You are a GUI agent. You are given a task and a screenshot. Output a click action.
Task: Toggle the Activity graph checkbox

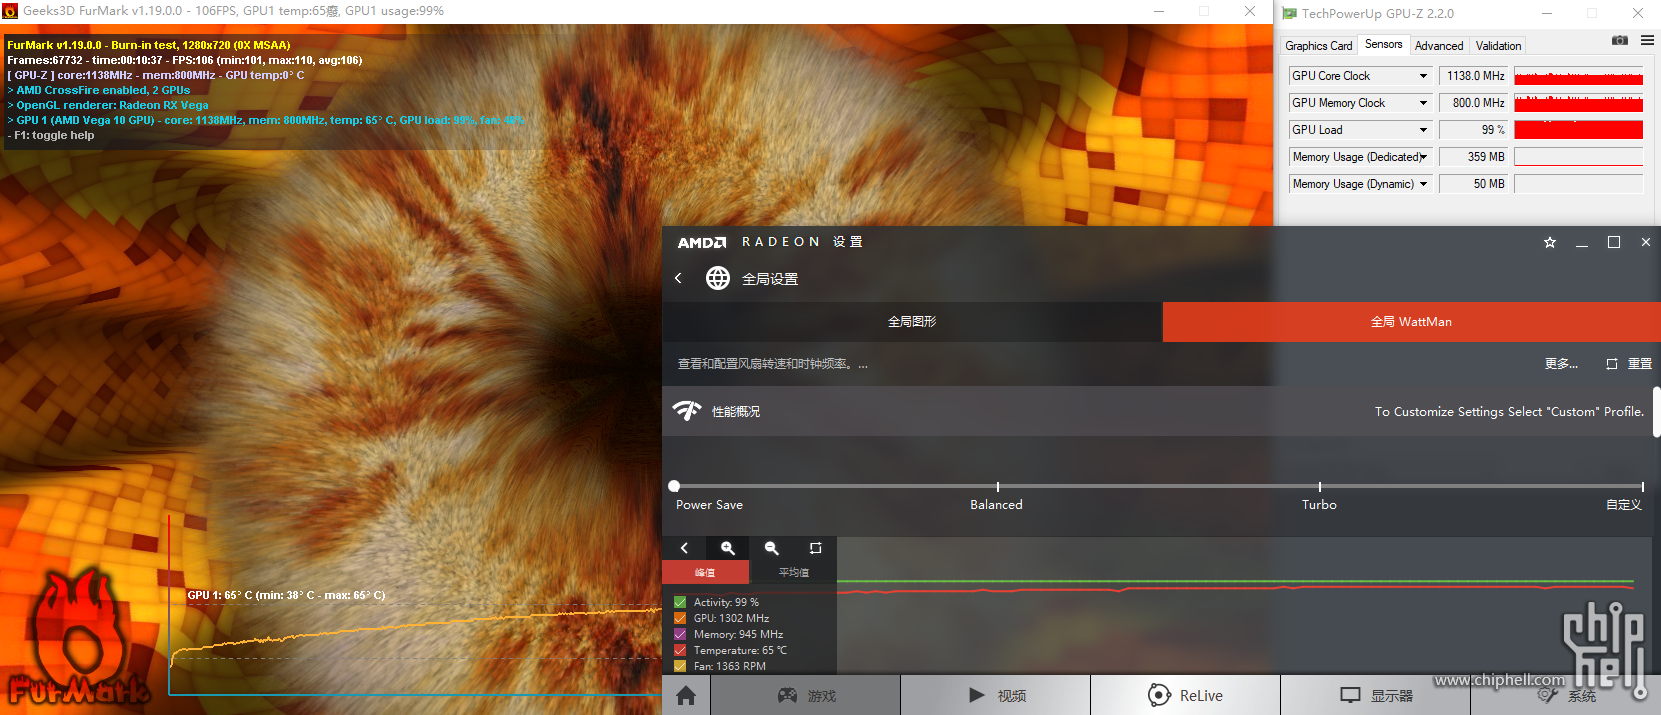point(680,602)
